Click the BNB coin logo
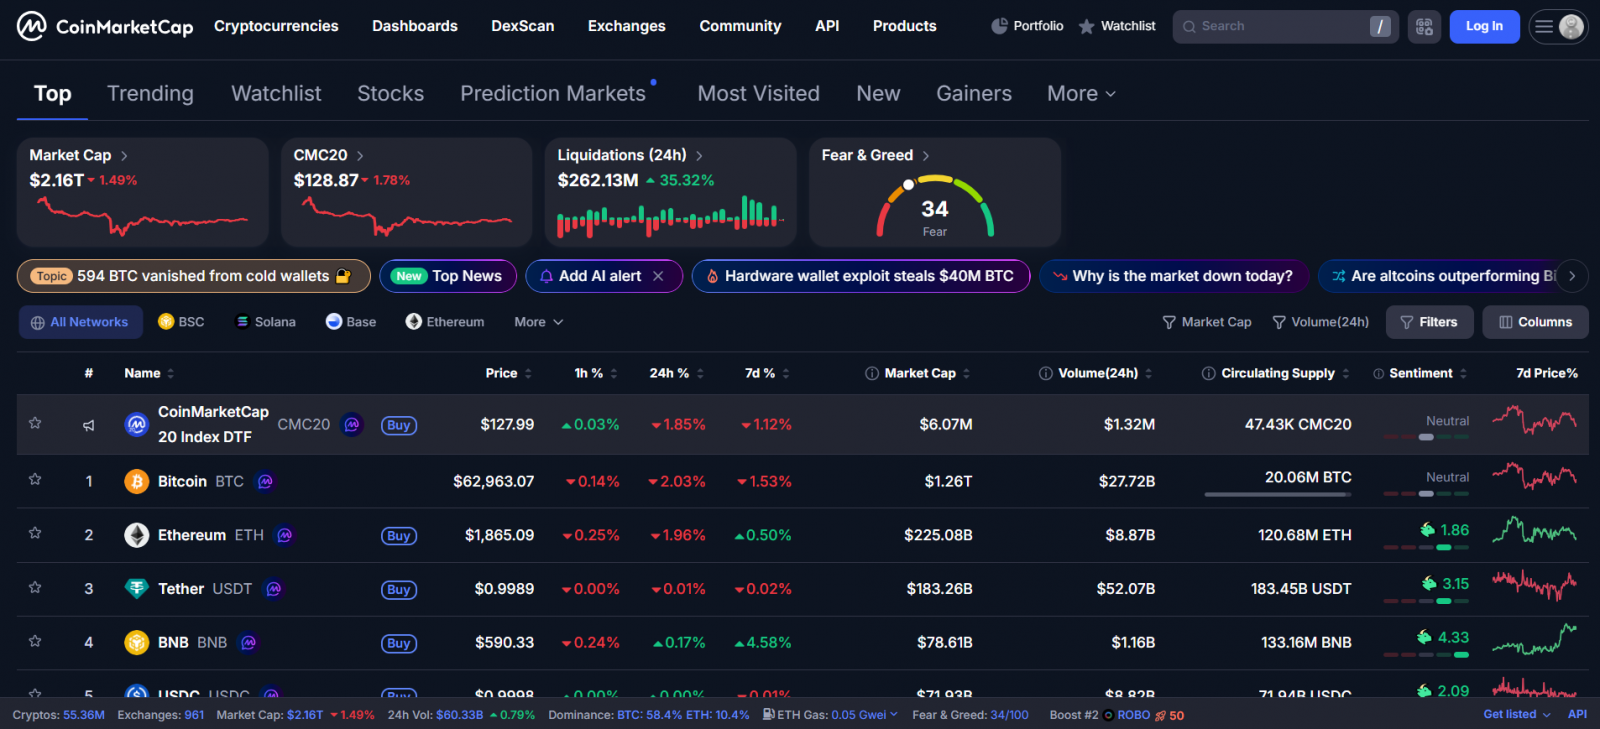Screen dimensions: 1600x729 tap(136, 643)
